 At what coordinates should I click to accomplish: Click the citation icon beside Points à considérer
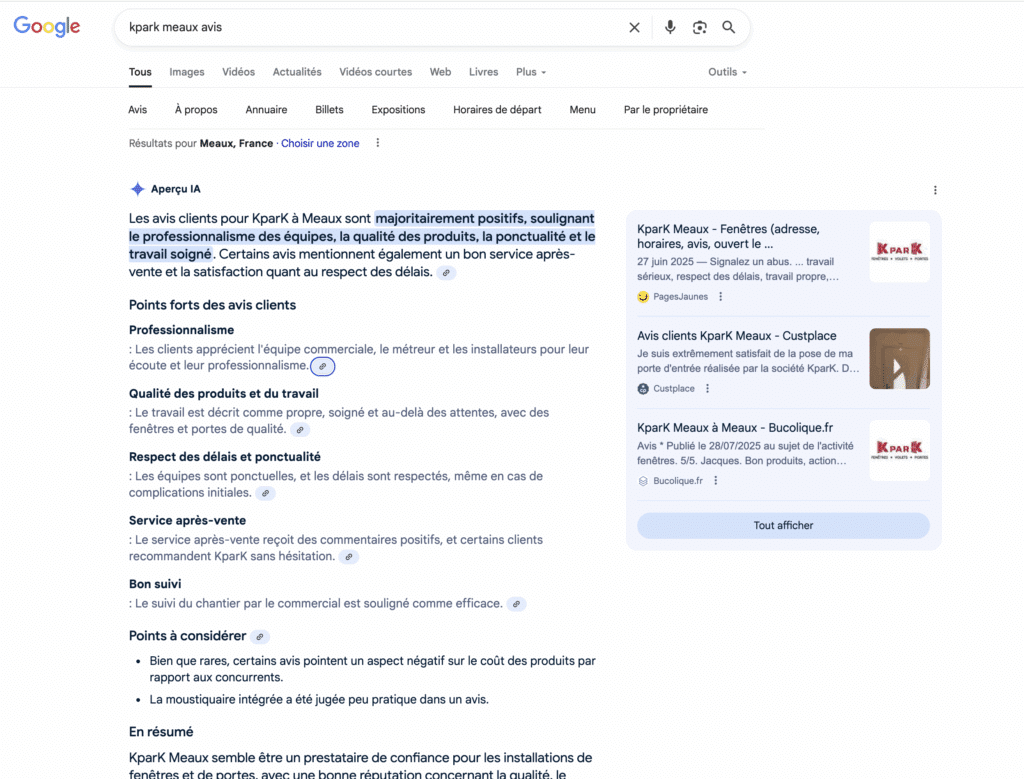coord(258,636)
